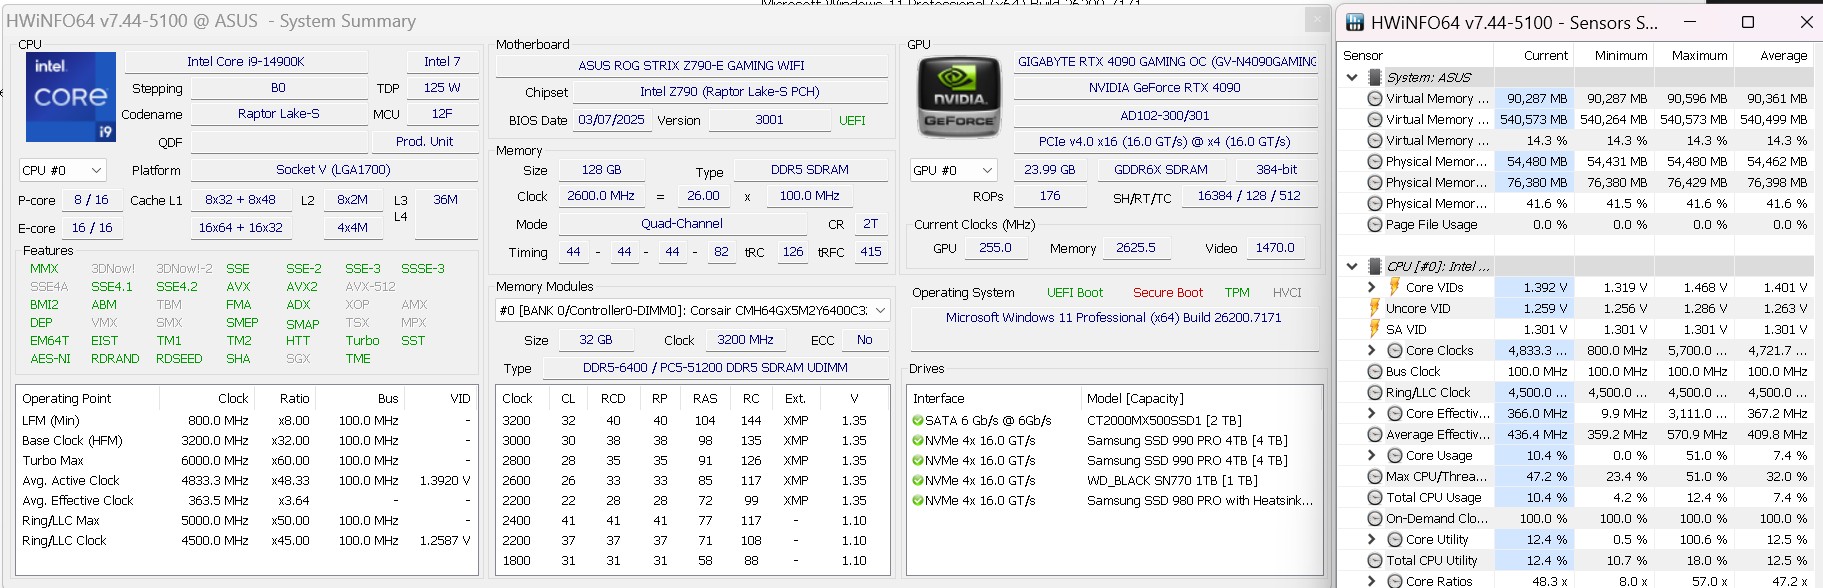Expand the Core Effective clocks row
Image resolution: width=1823 pixels, height=588 pixels.
[1372, 413]
